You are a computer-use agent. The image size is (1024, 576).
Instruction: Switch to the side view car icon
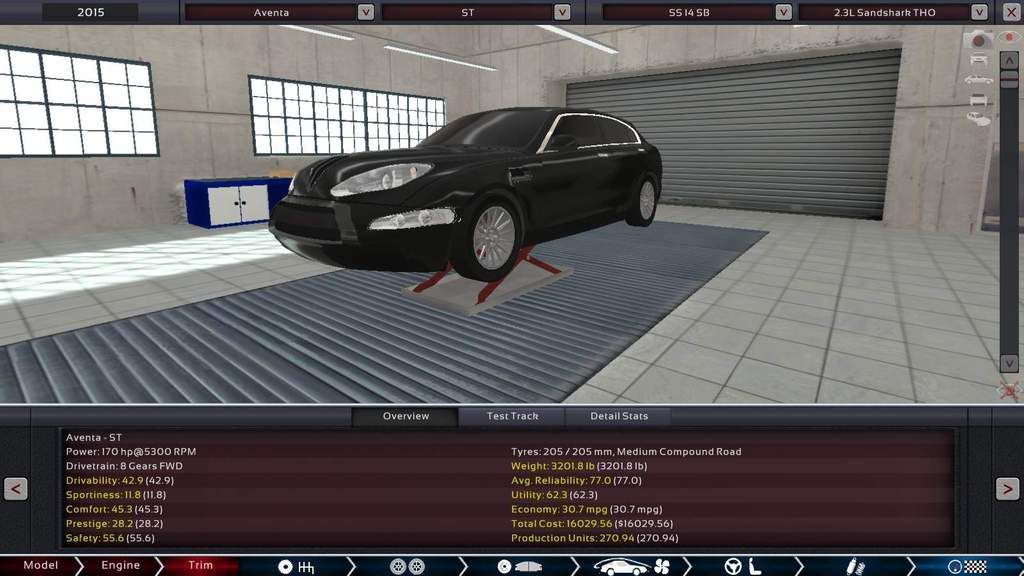click(978, 80)
